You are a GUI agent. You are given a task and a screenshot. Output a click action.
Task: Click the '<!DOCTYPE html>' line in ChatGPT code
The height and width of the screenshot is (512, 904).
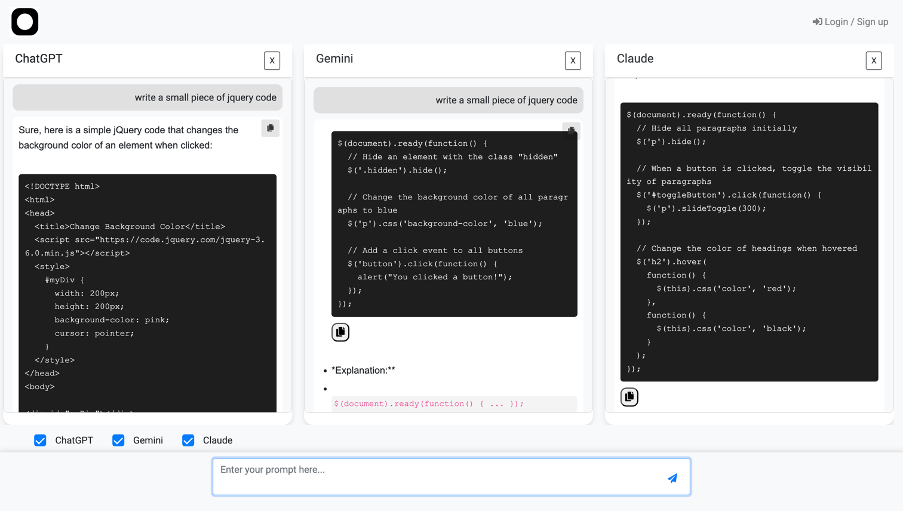coord(62,186)
